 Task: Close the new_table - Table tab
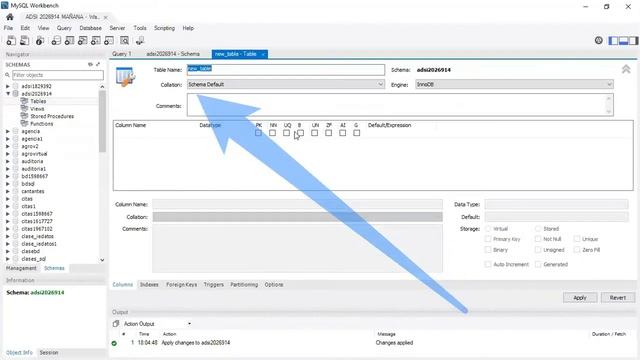tap(263, 54)
